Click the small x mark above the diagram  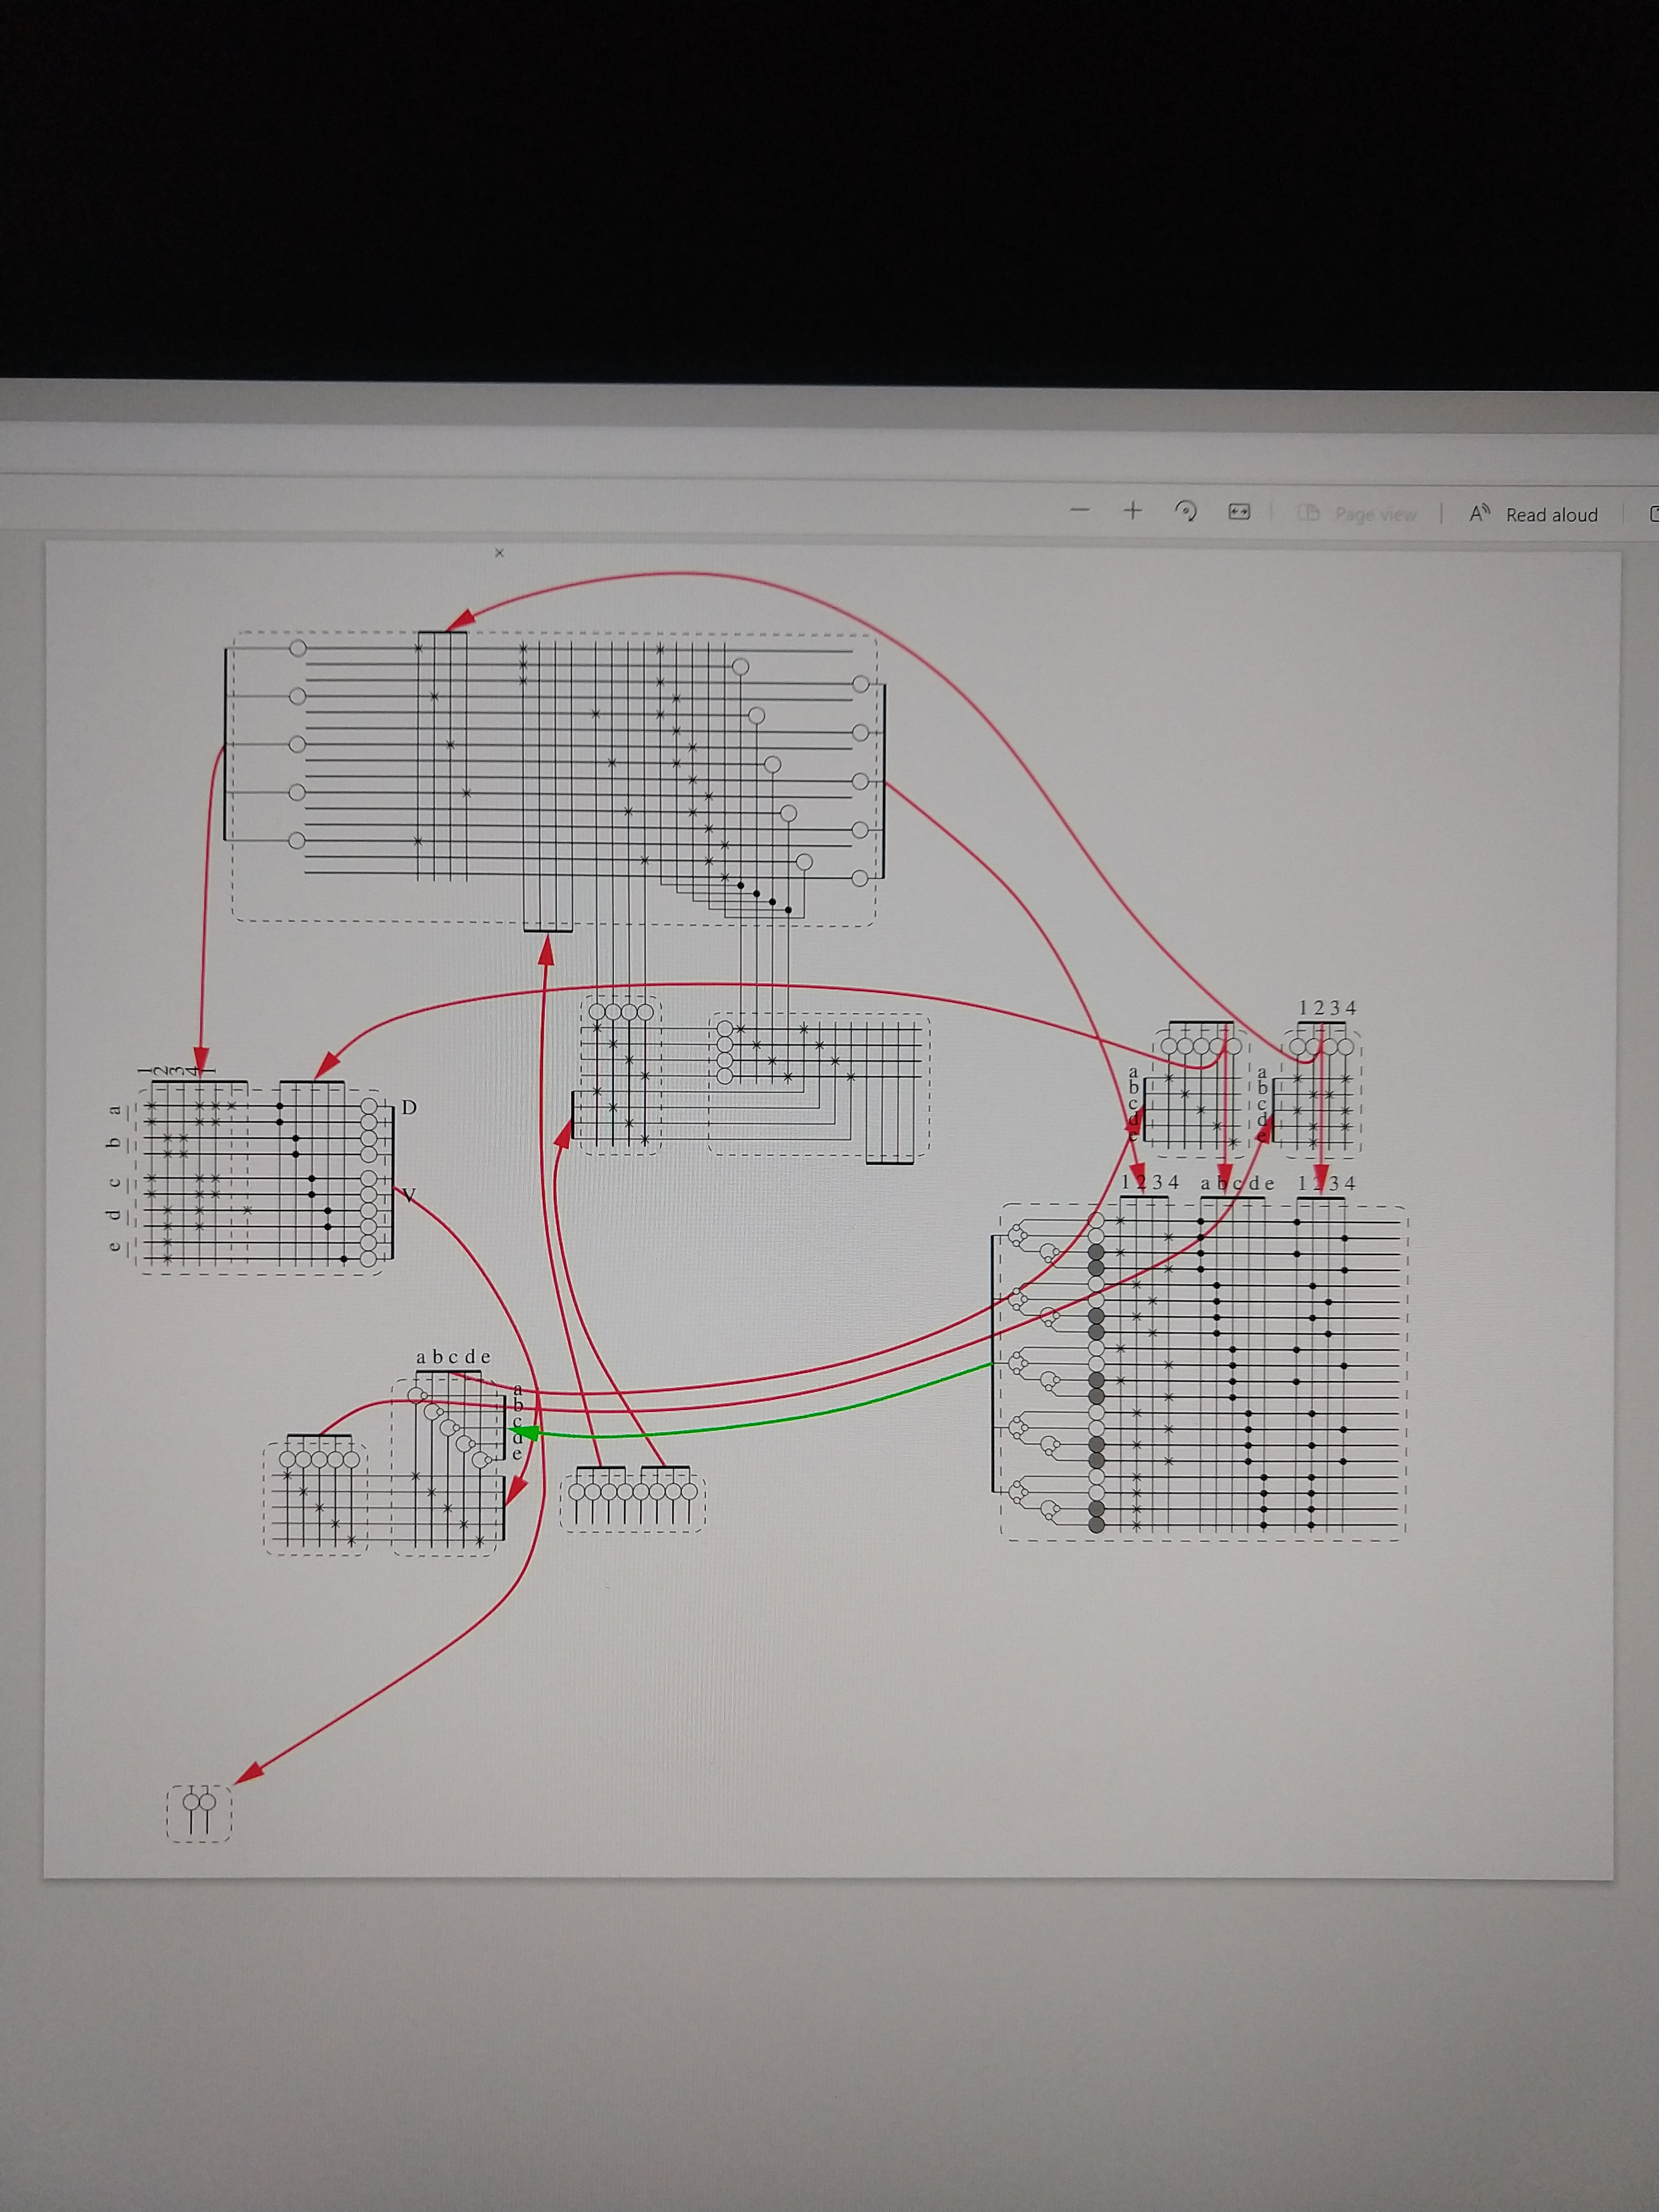tap(499, 553)
